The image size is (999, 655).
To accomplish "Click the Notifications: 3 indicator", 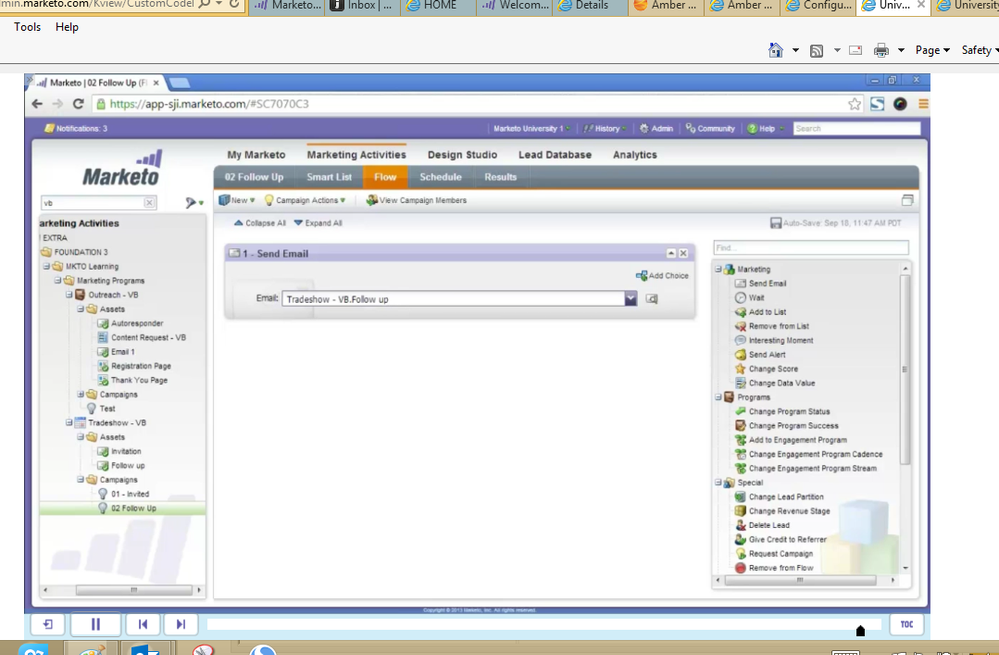I will (x=75, y=129).
